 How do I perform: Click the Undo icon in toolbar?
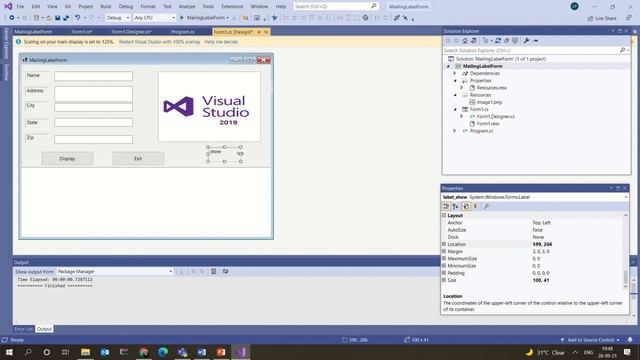point(77,18)
